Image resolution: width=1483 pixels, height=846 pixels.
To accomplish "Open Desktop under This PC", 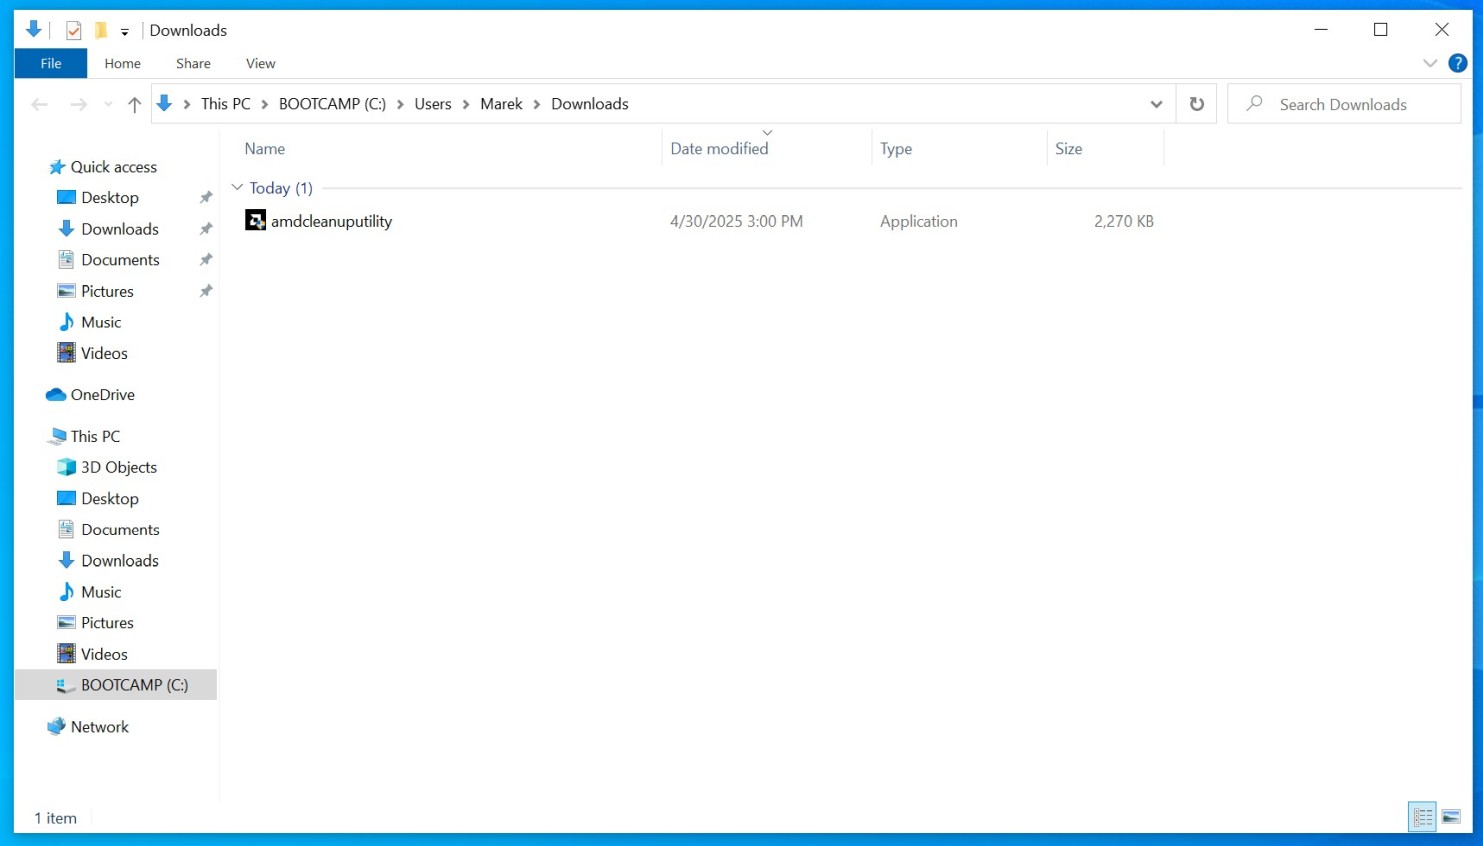I will coord(110,499).
